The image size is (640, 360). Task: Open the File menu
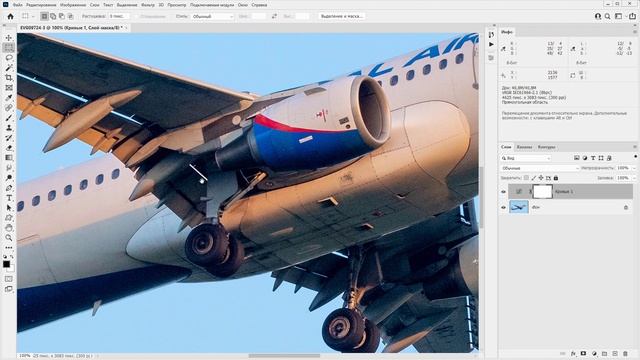point(18,5)
